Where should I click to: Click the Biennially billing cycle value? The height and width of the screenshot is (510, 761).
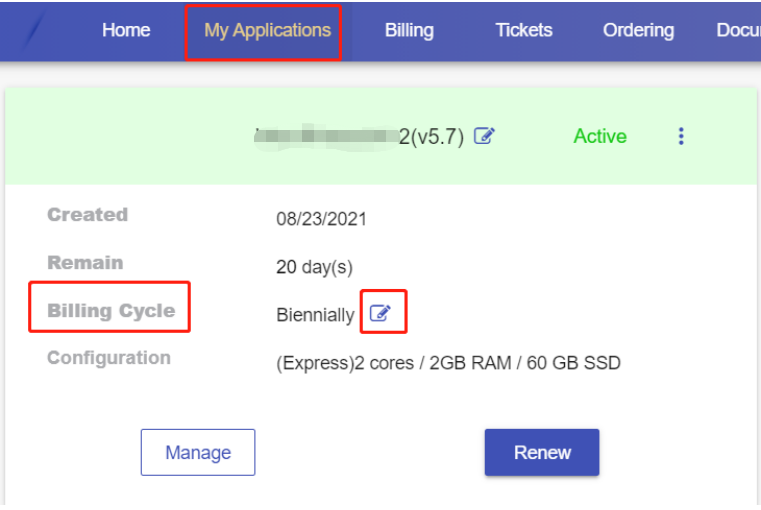click(x=315, y=315)
